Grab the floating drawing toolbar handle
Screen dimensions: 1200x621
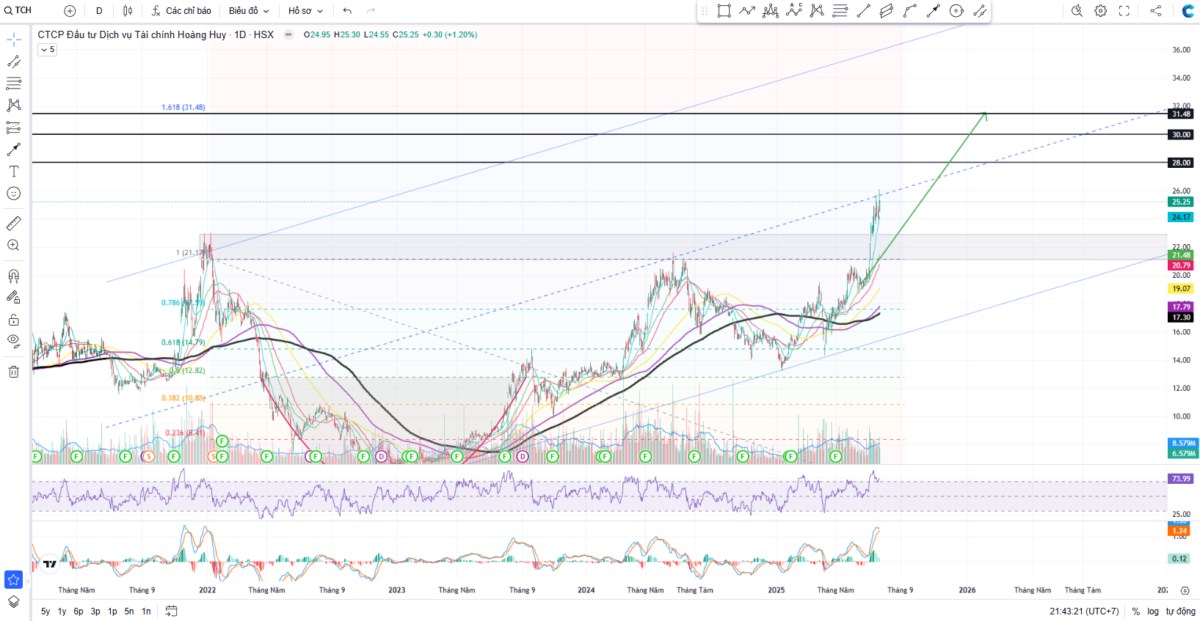pos(704,11)
